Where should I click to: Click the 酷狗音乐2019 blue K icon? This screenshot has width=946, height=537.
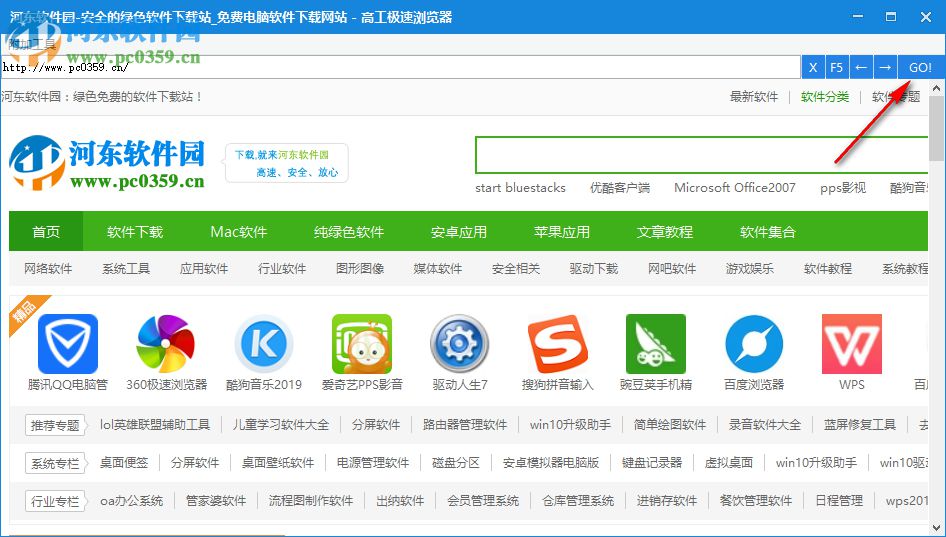(264, 343)
